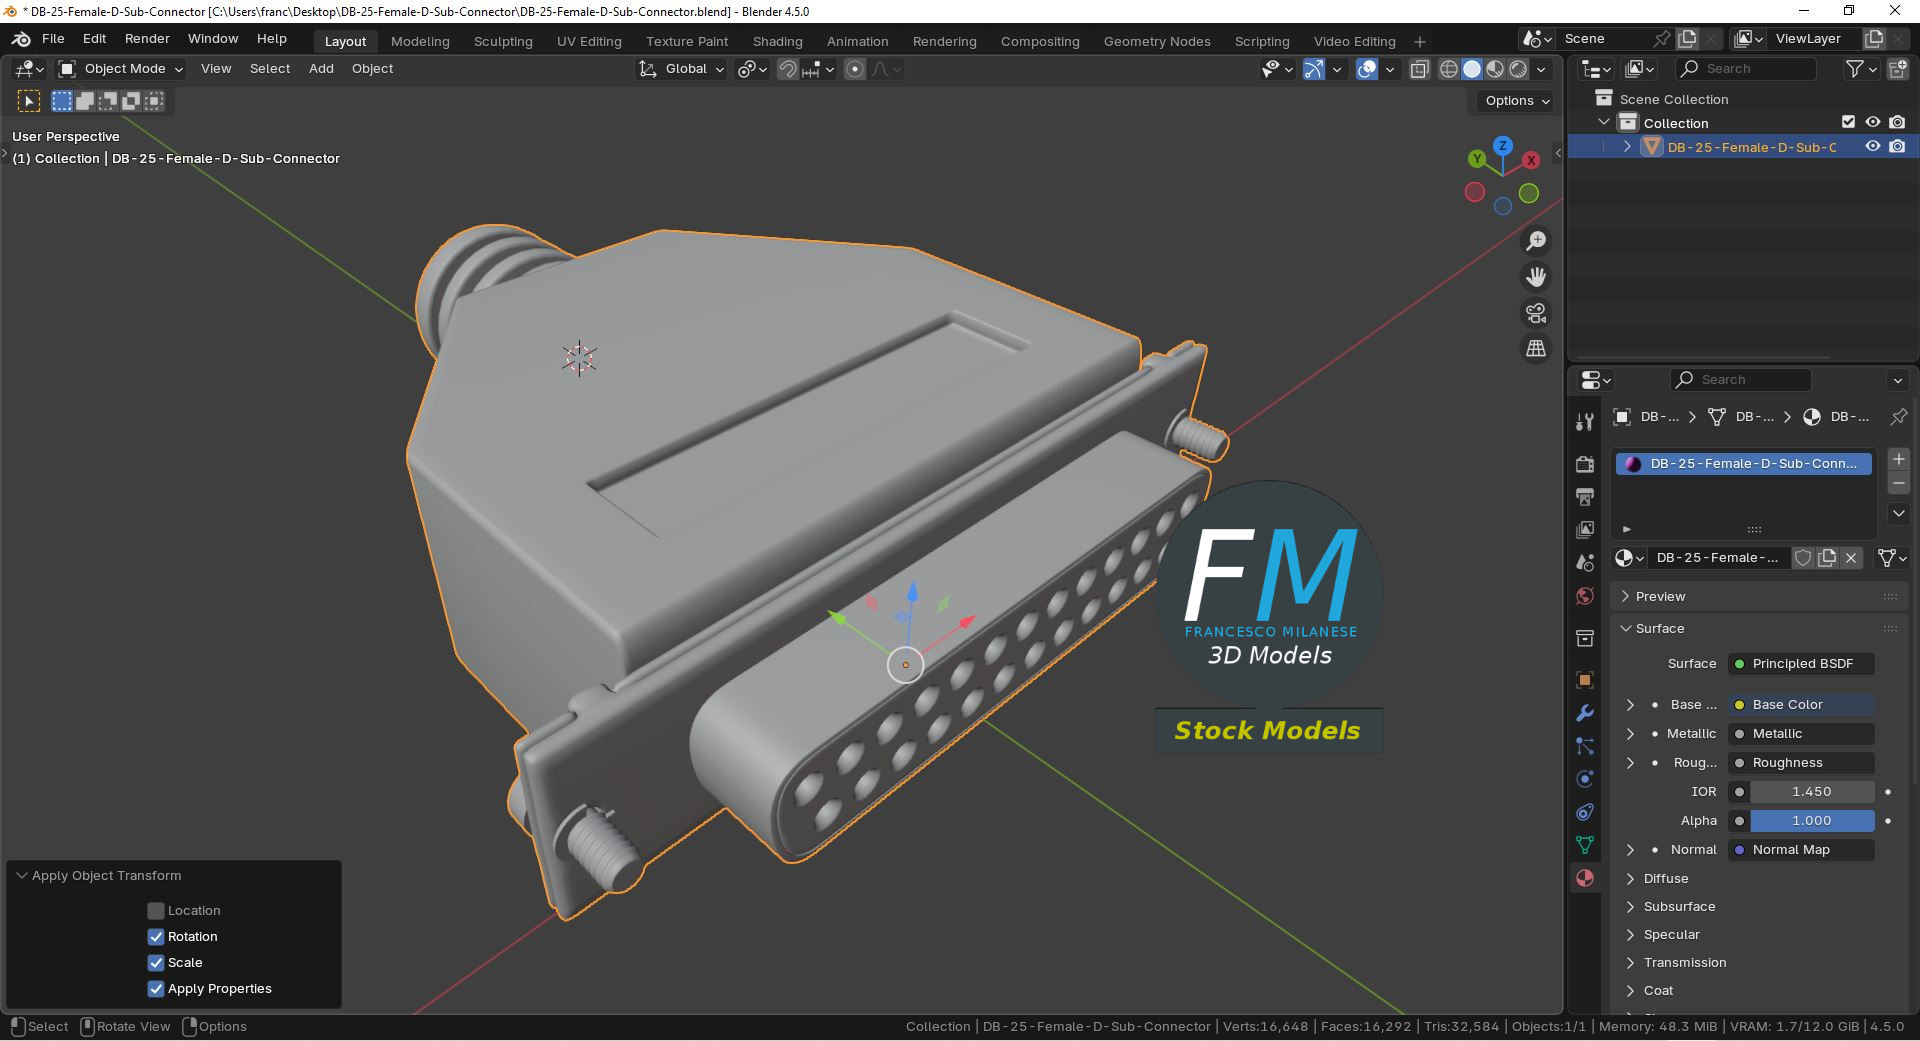Open the Particles properties tab
1920x1041 pixels.
point(1585,746)
